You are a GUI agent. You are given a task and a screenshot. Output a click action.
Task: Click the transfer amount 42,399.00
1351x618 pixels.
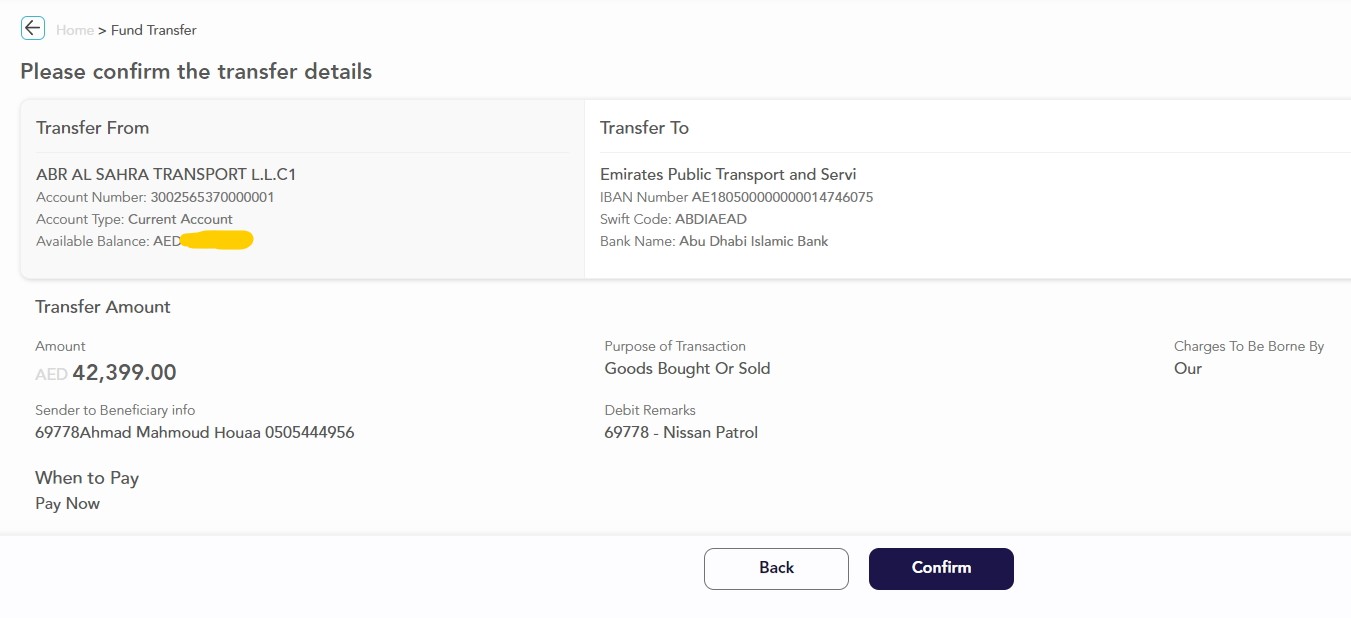click(124, 373)
